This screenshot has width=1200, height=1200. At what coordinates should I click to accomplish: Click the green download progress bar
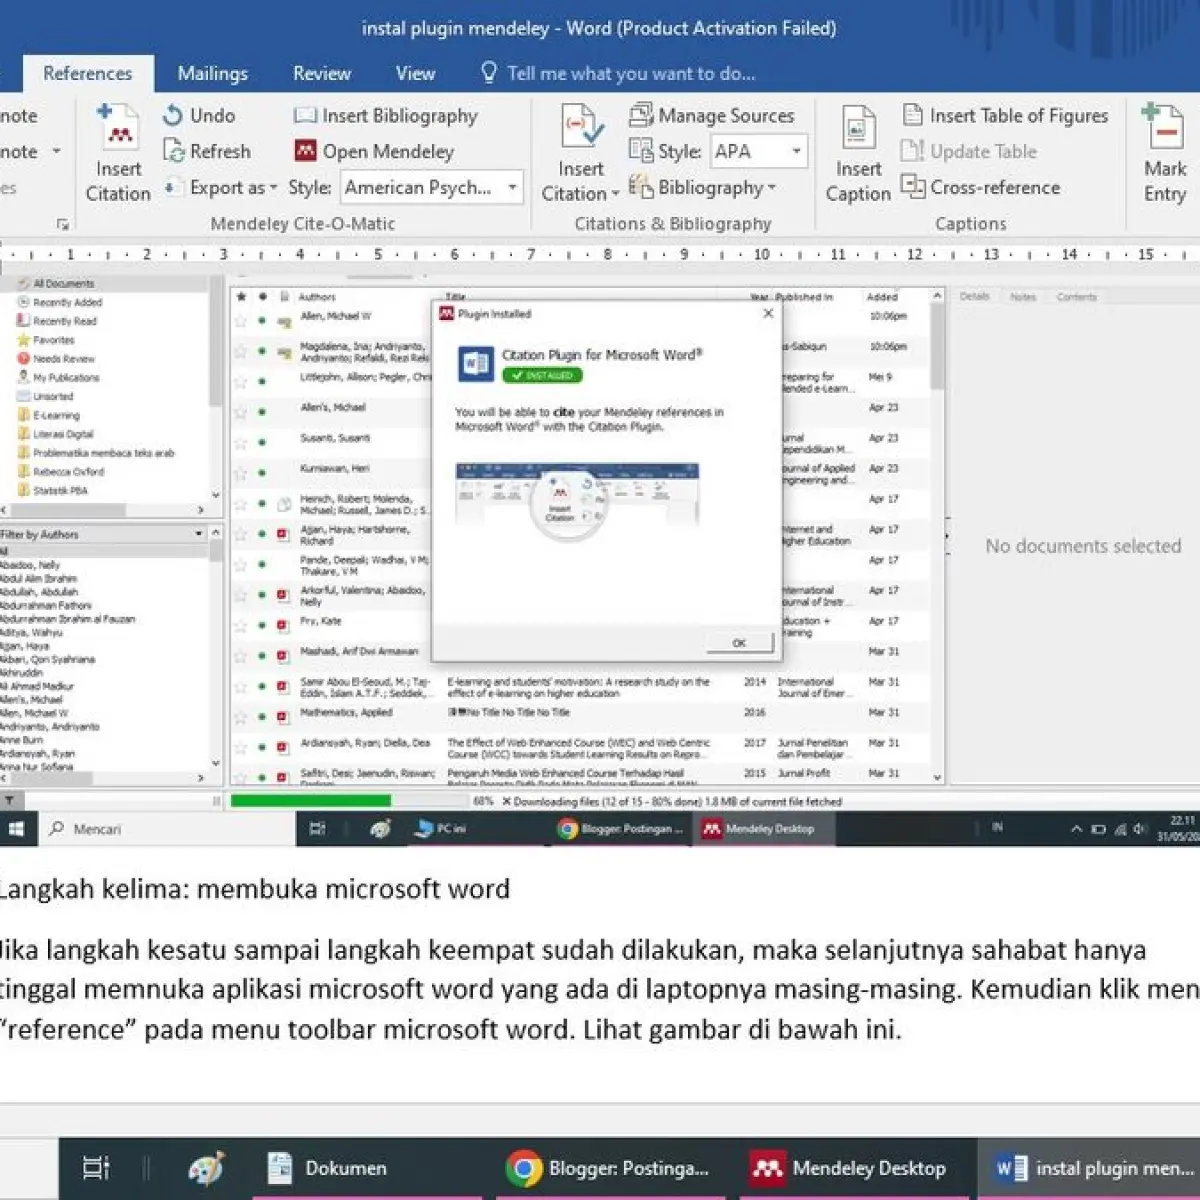(x=310, y=801)
